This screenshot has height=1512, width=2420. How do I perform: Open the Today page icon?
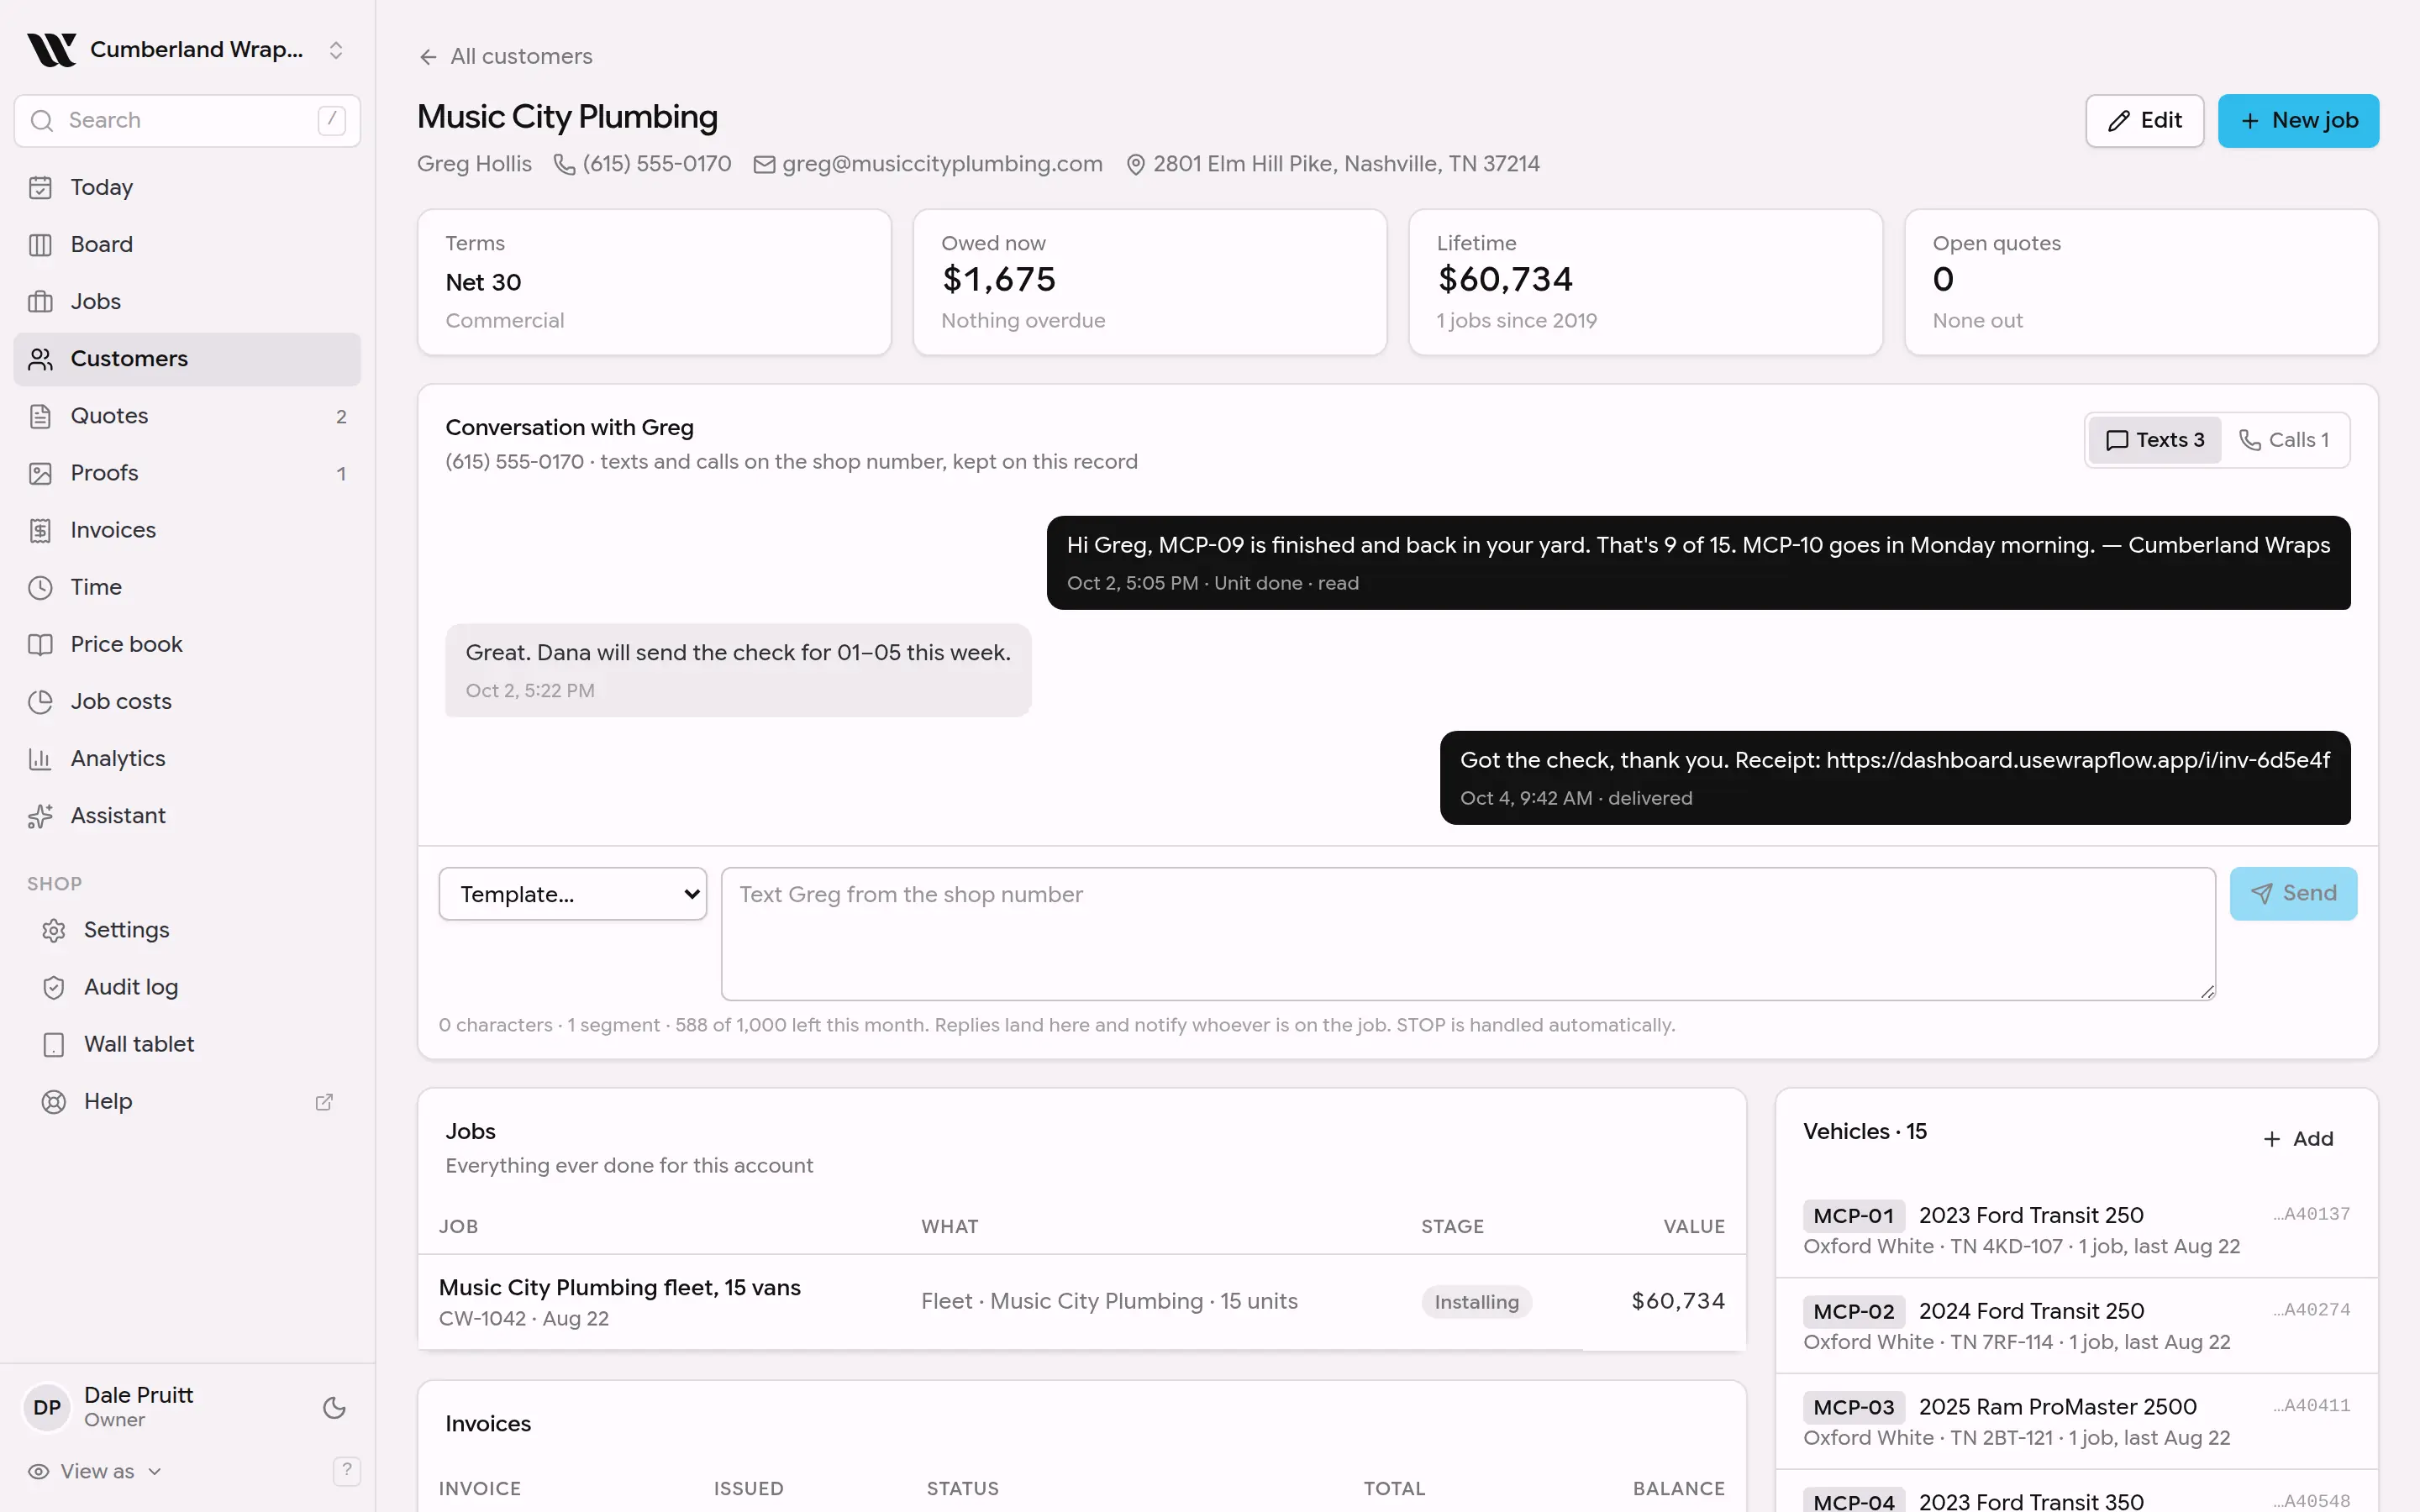coord(40,187)
